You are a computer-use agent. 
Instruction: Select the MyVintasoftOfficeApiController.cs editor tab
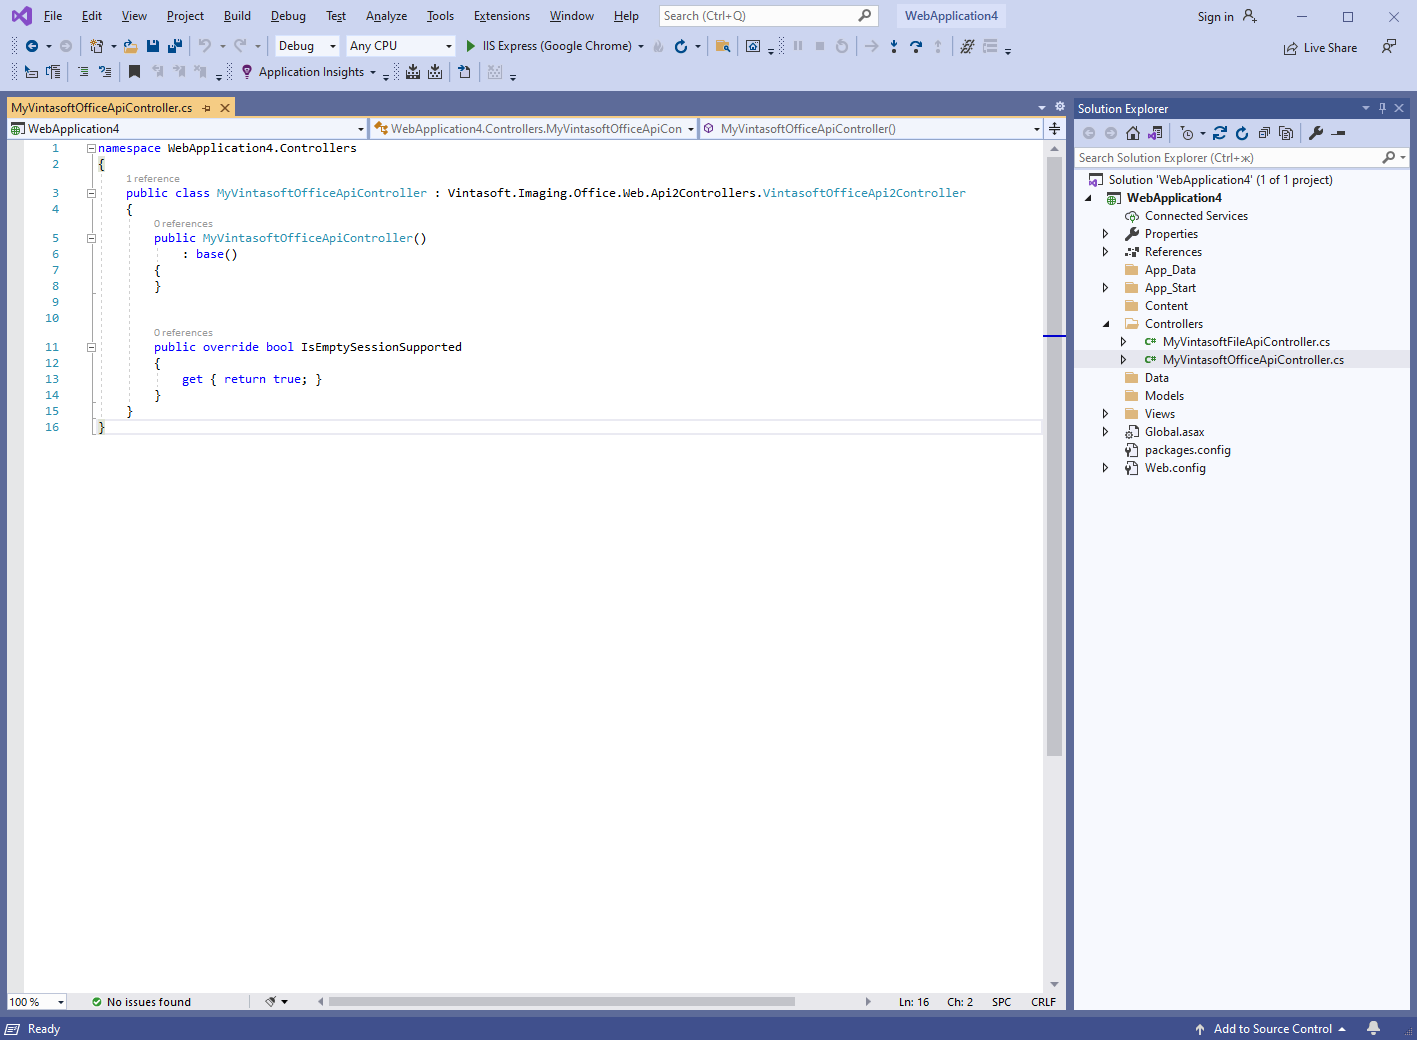[102, 108]
